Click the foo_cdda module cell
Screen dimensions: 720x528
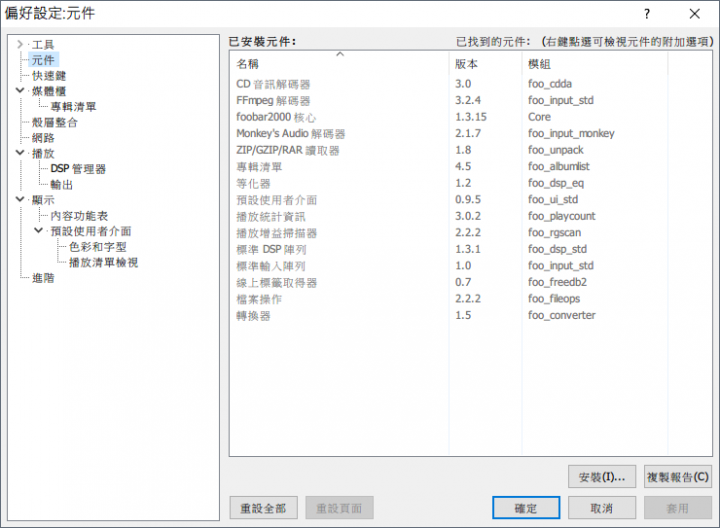pyautogui.click(x=550, y=84)
